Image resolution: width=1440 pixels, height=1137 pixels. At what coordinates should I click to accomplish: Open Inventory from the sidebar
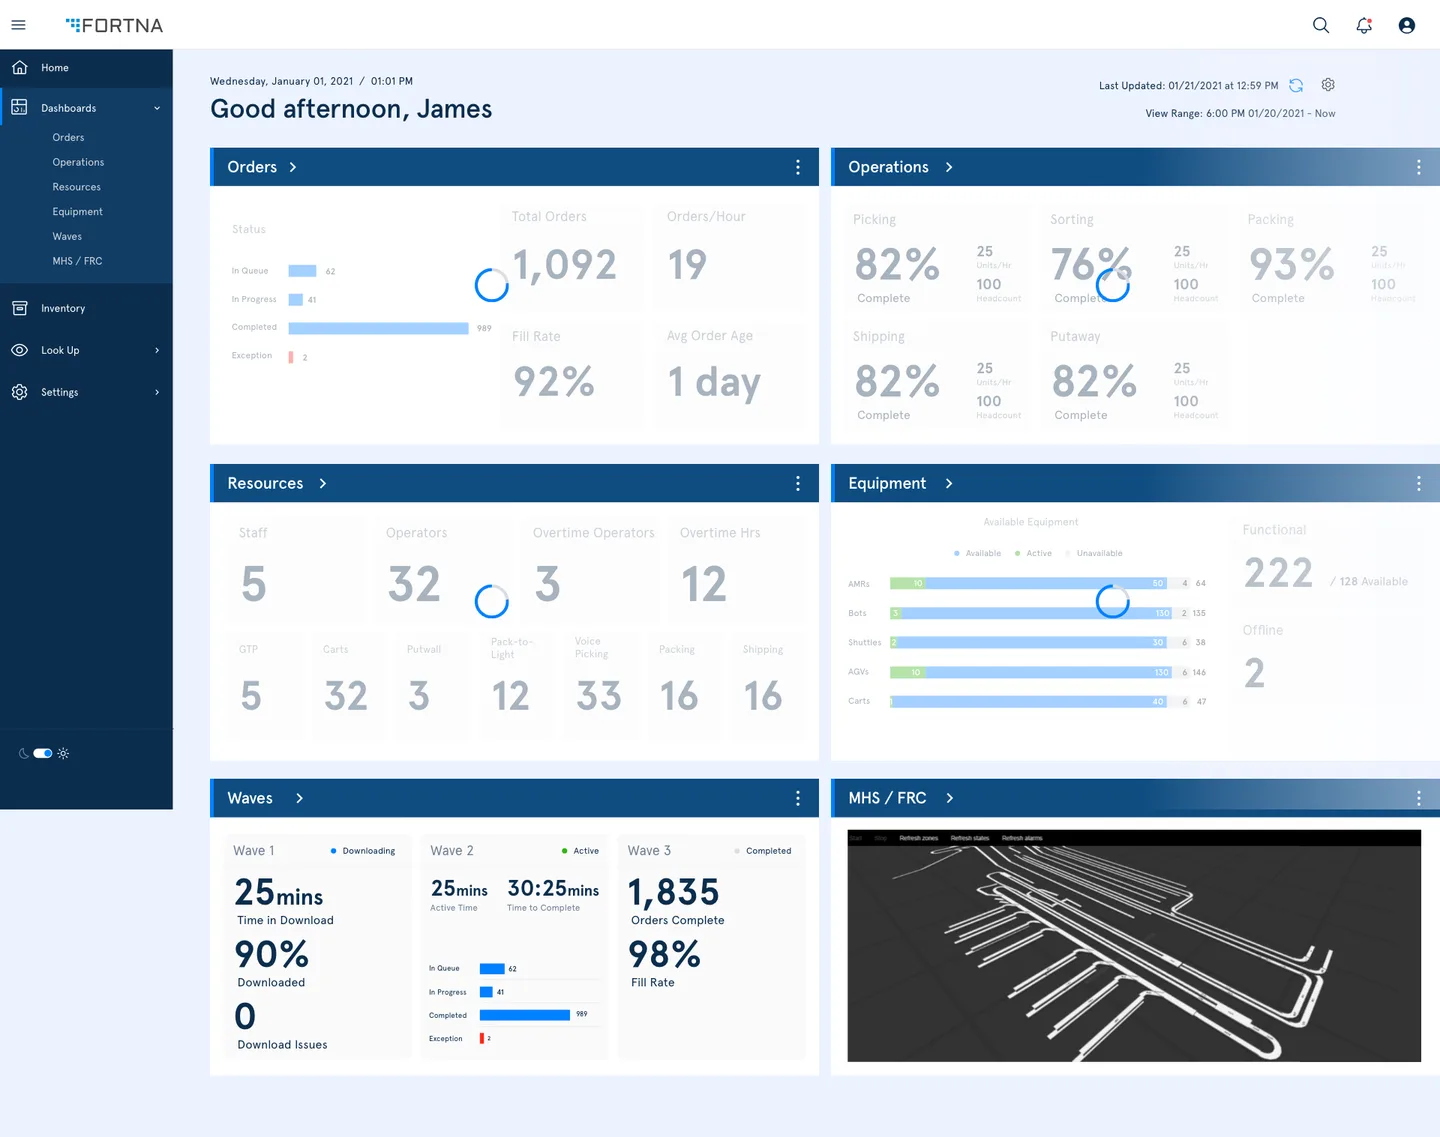pos(62,308)
